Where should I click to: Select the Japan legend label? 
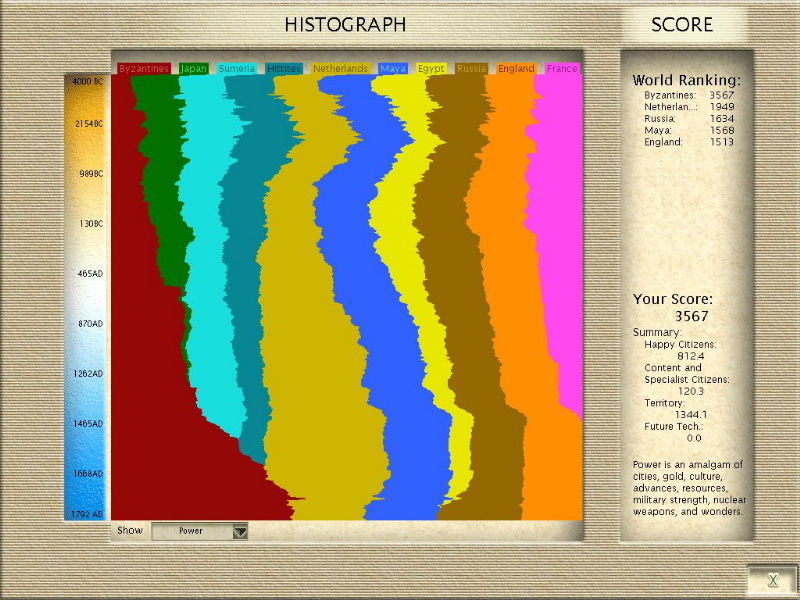coord(194,69)
